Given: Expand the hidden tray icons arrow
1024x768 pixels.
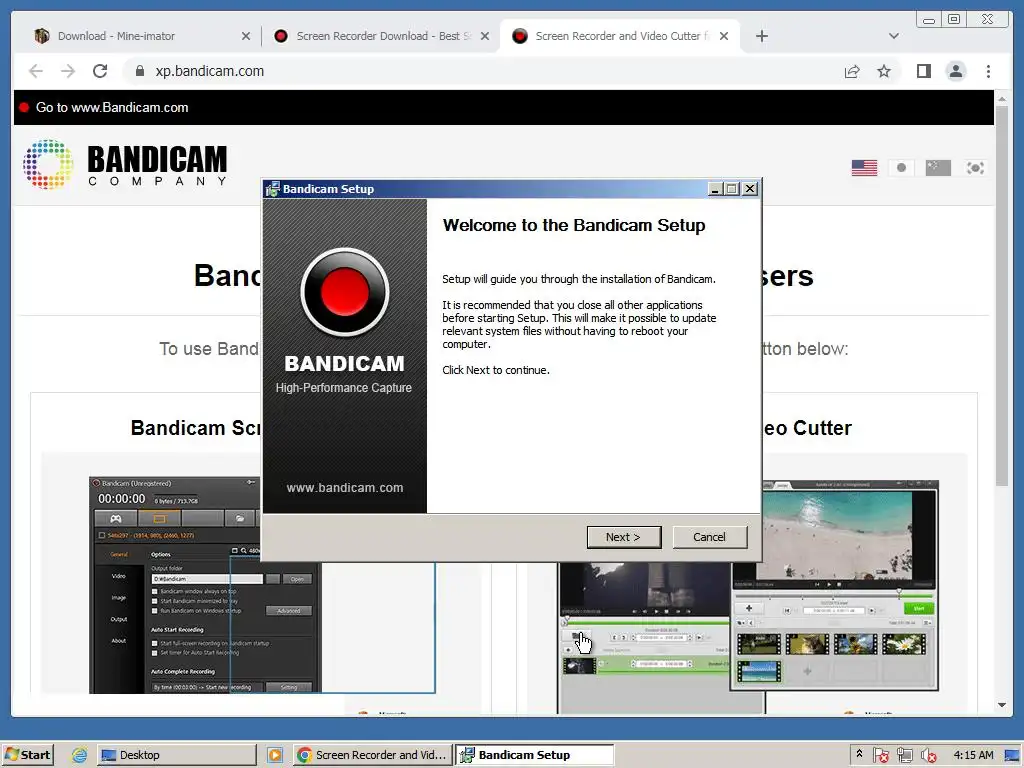Looking at the screenshot, I should (859, 754).
